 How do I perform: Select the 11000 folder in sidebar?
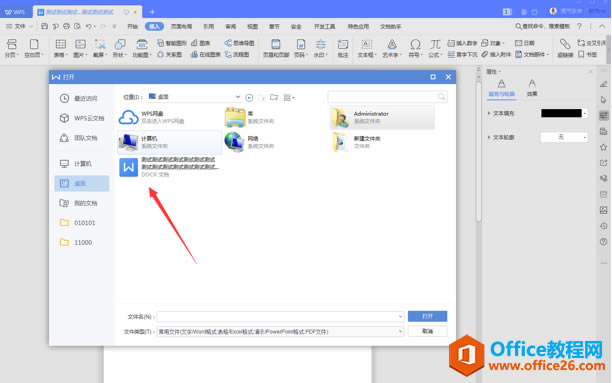coord(82,242)
